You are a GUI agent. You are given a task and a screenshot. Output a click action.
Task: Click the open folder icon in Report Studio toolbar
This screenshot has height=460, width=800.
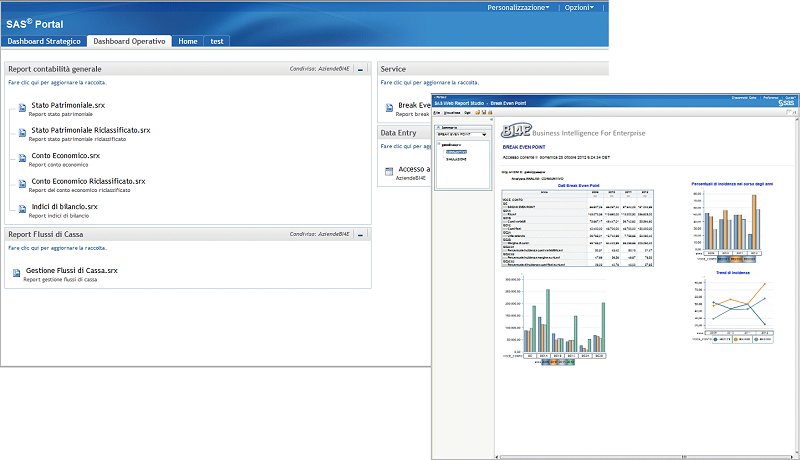[x=478, y=112]
